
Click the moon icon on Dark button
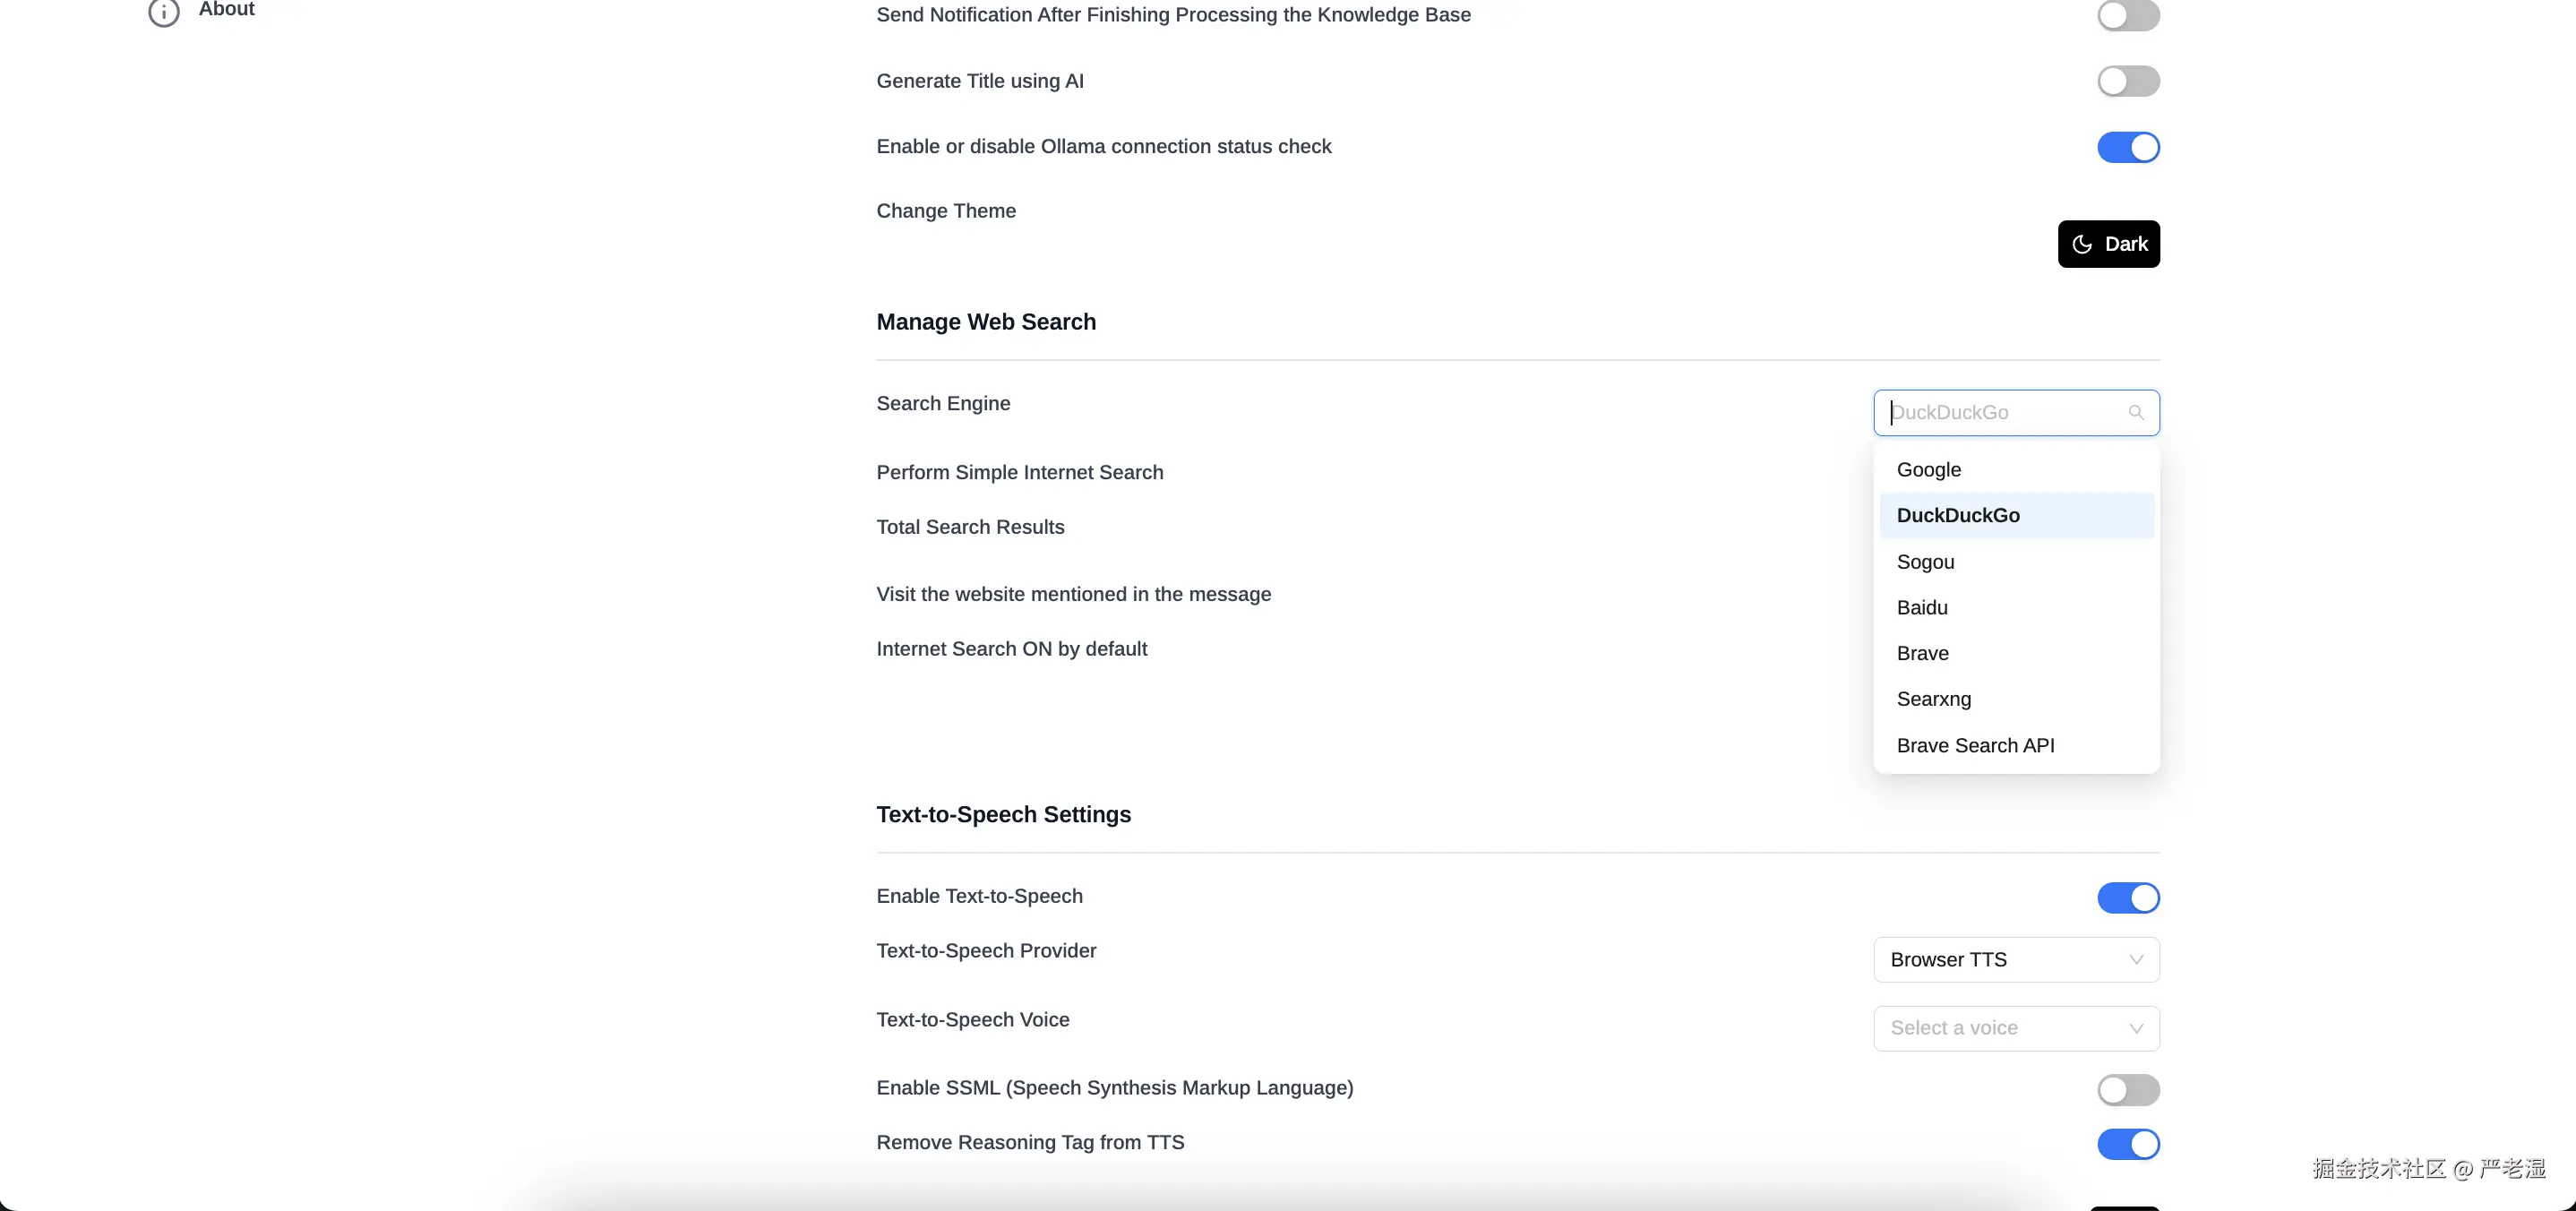(2082, 244)
